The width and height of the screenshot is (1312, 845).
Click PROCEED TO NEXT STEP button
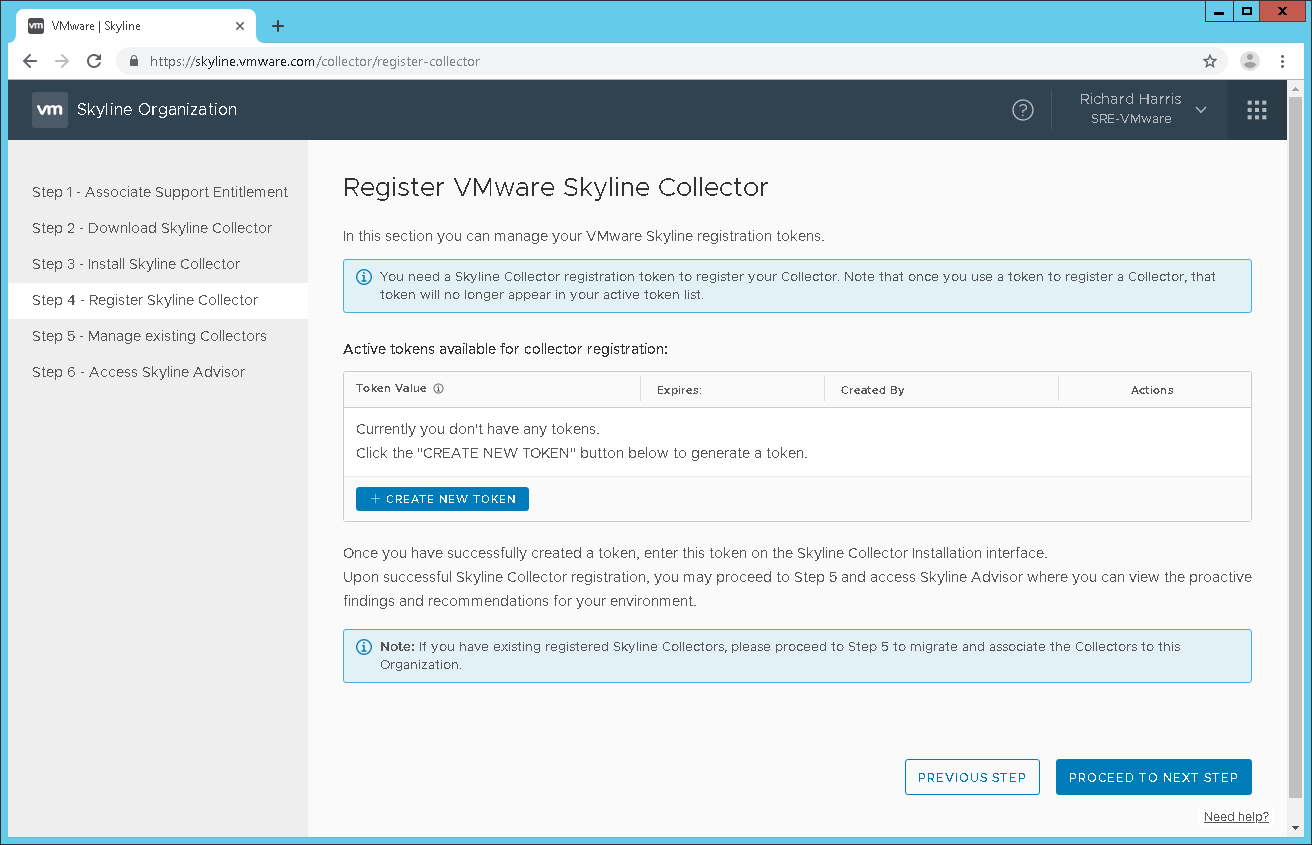(1154, 777)
